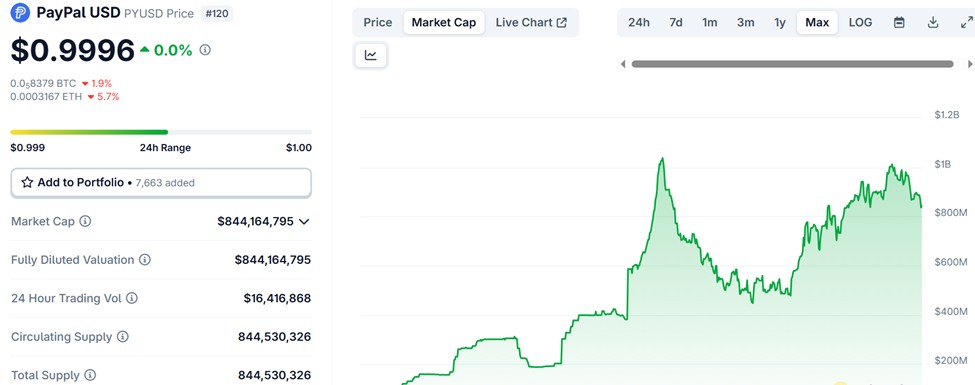Viewport: 975px width, 385px height.
Task: Switch to the Price tab
Action: [377, 22]
